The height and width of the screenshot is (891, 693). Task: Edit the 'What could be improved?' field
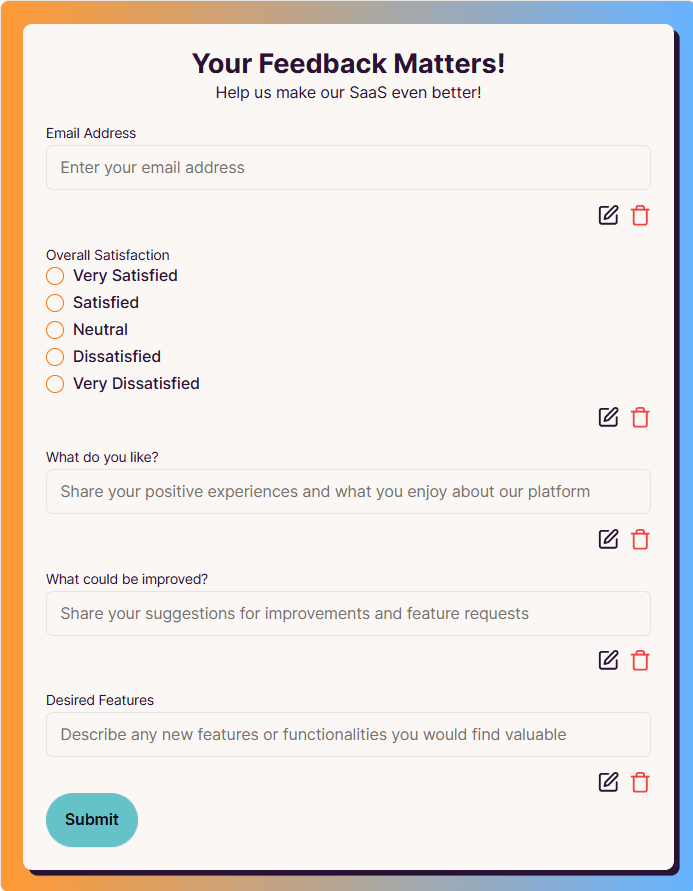[x=608, y=660]
